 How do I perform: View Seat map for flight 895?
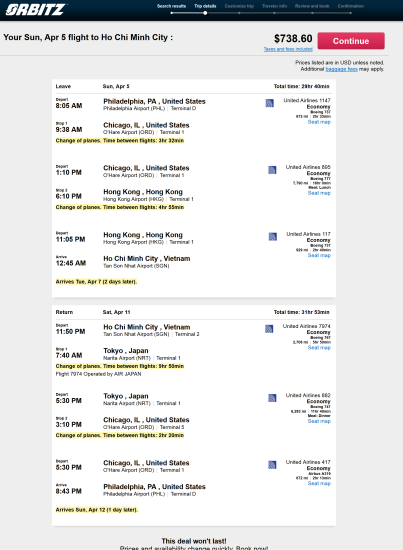pos(319,193)
